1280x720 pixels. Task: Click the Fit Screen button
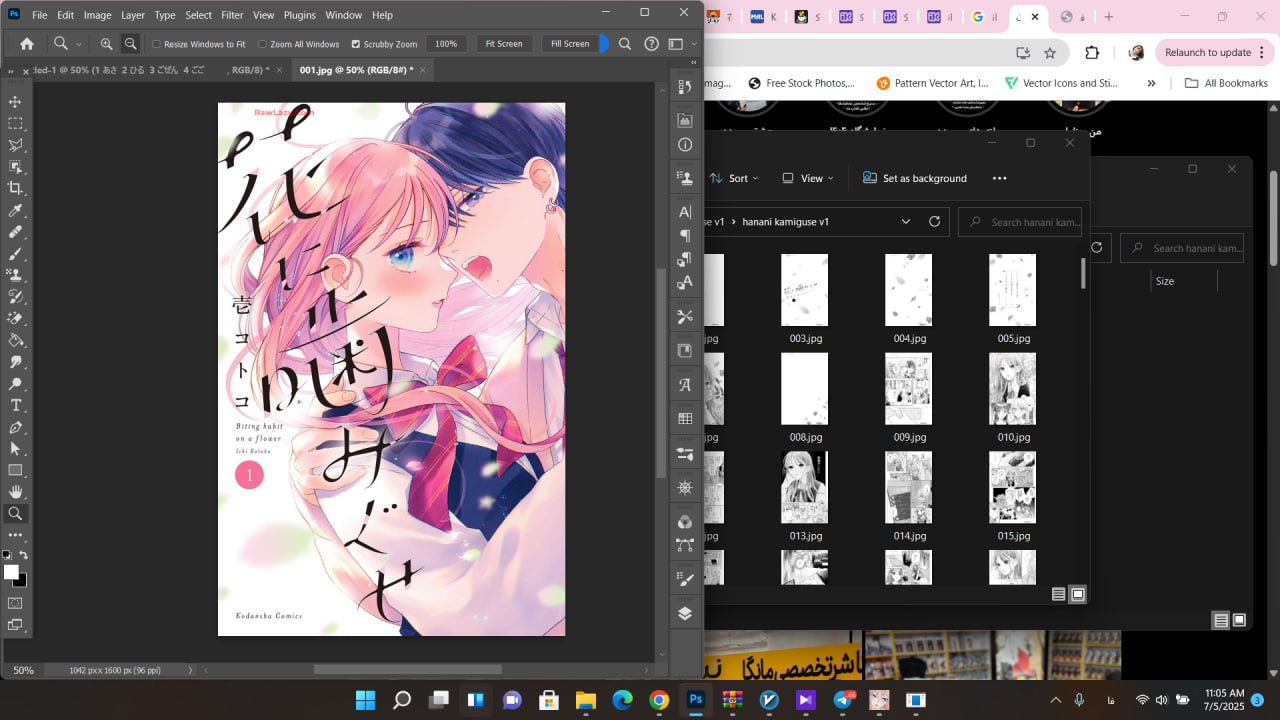coord(504,44)
